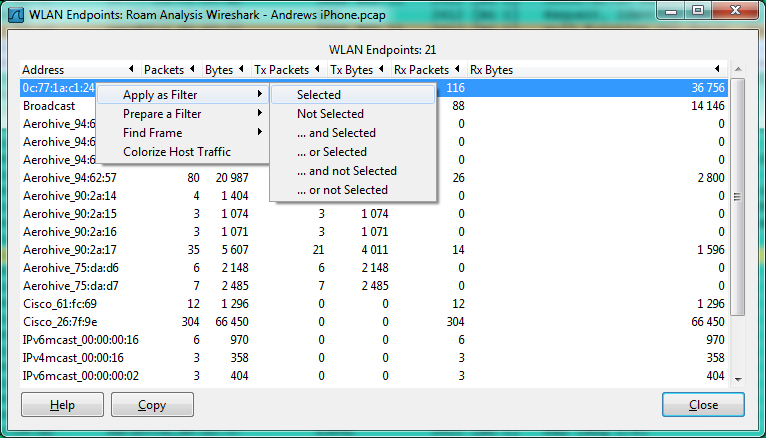Select the Aerohive_90:2a:15 row

[x=374, y=214]
